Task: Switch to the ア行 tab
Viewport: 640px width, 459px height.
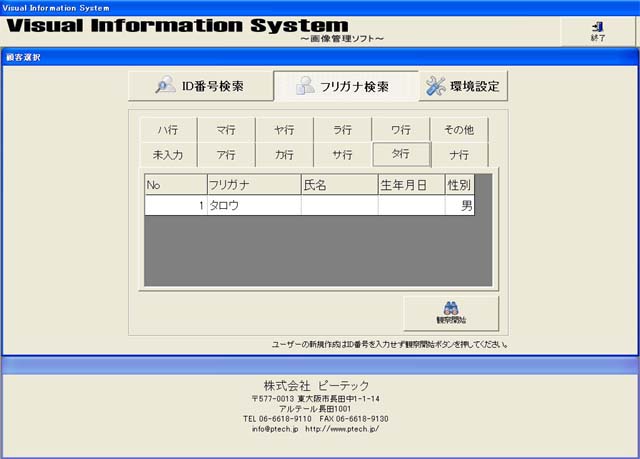Action: 225,155
